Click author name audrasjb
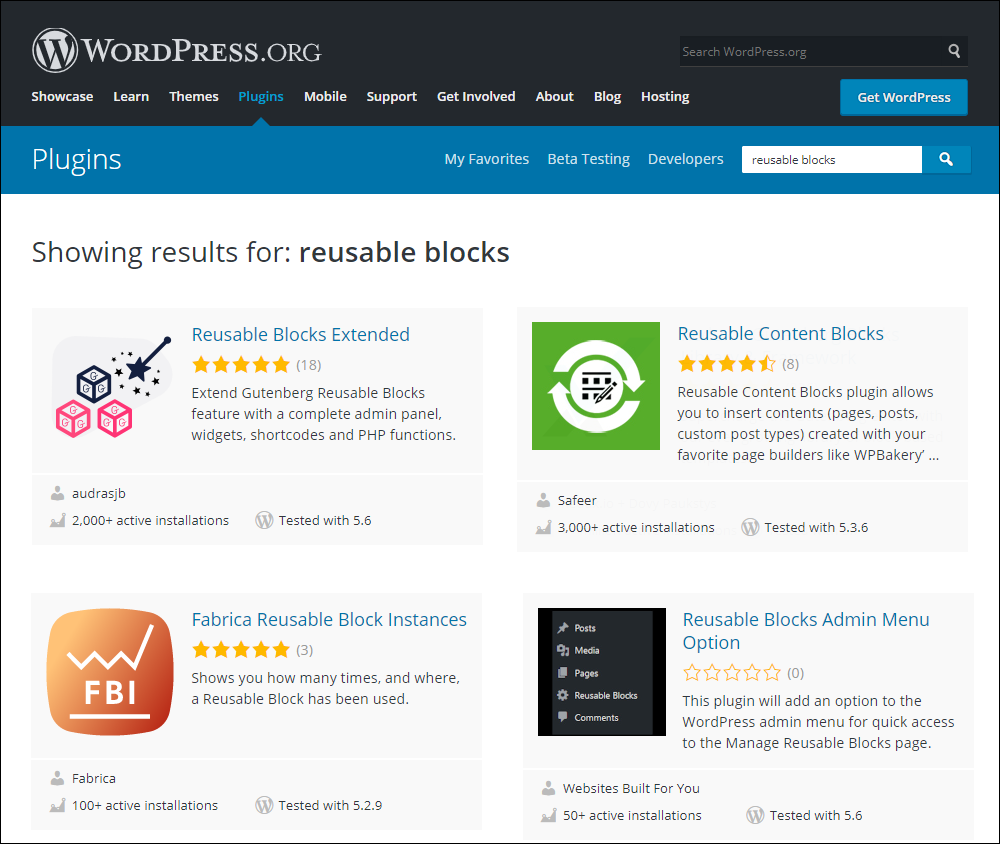Screen dimensions: 1000x844 [x=99, y=493]
